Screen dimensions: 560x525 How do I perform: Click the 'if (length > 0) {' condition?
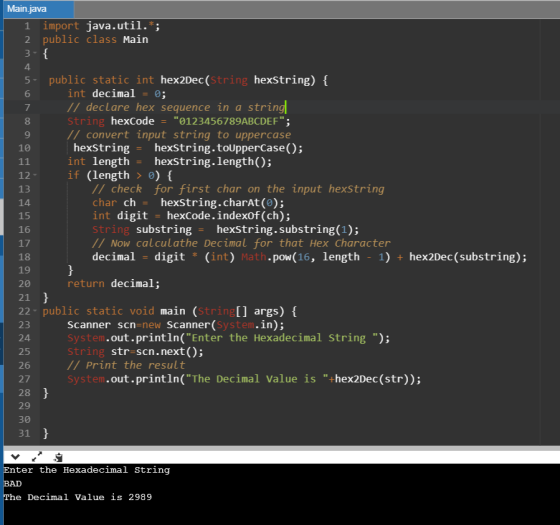click(x=120, y=175)
